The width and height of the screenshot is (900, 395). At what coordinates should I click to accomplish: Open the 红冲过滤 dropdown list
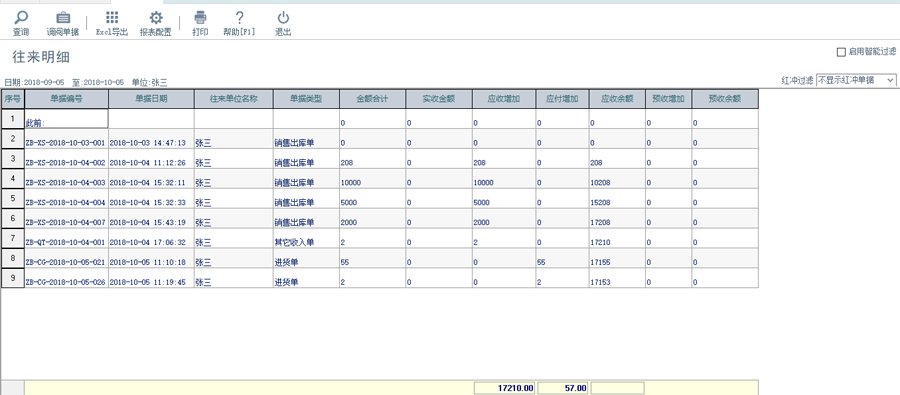pos(856,80)
